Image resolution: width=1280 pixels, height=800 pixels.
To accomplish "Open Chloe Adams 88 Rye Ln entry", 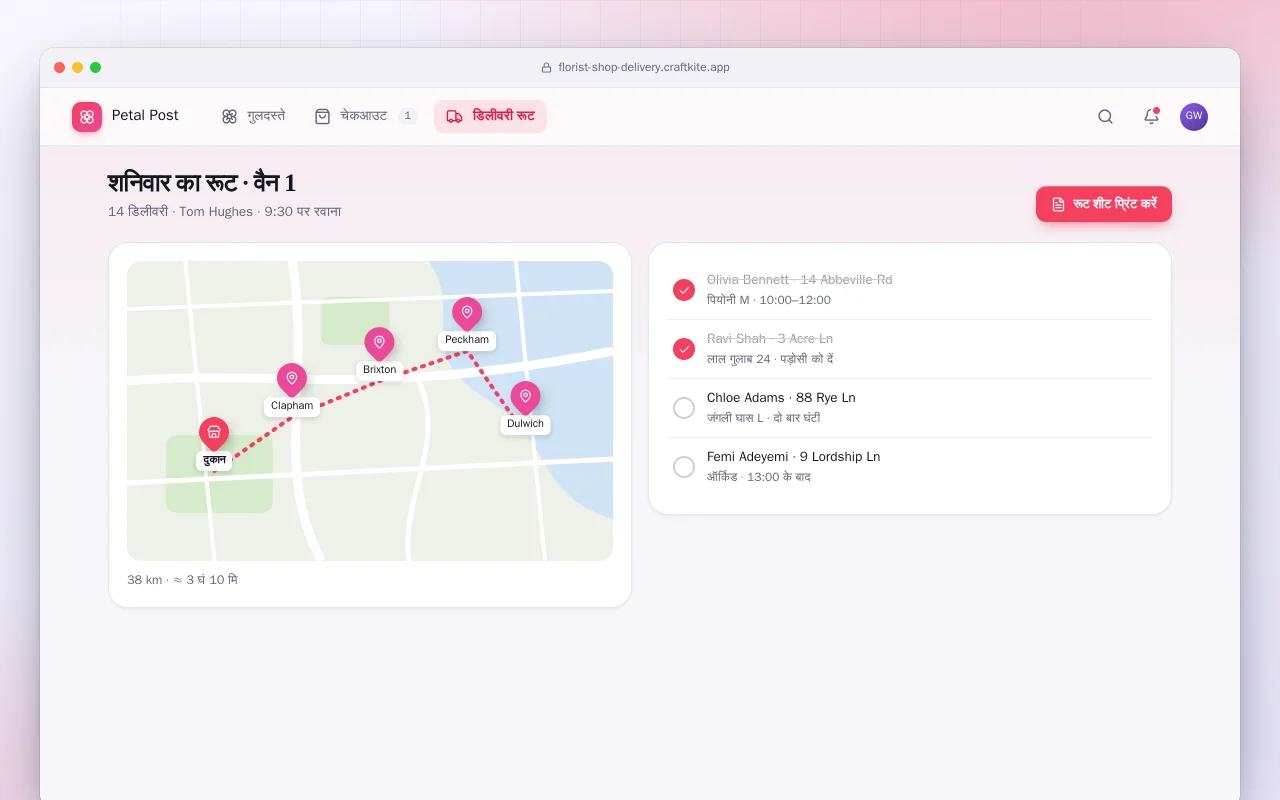I will point(910,408).
